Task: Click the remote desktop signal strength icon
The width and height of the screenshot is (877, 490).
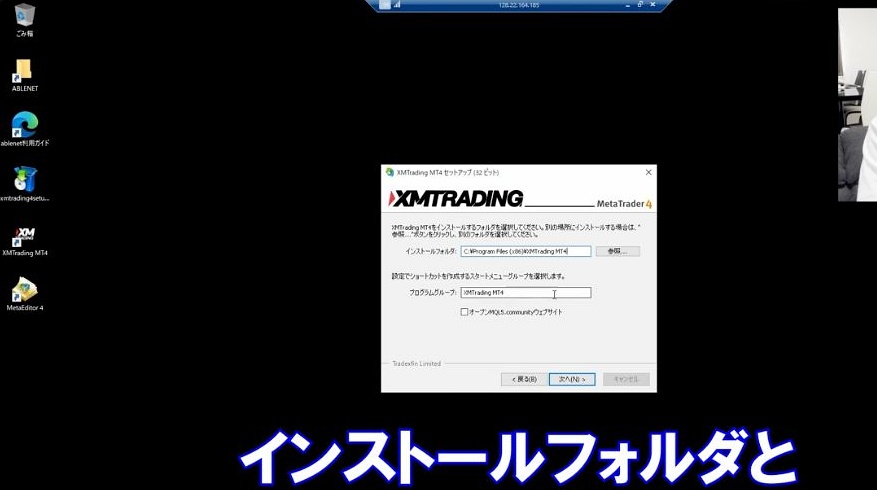Action: click(x=397, y=4)
